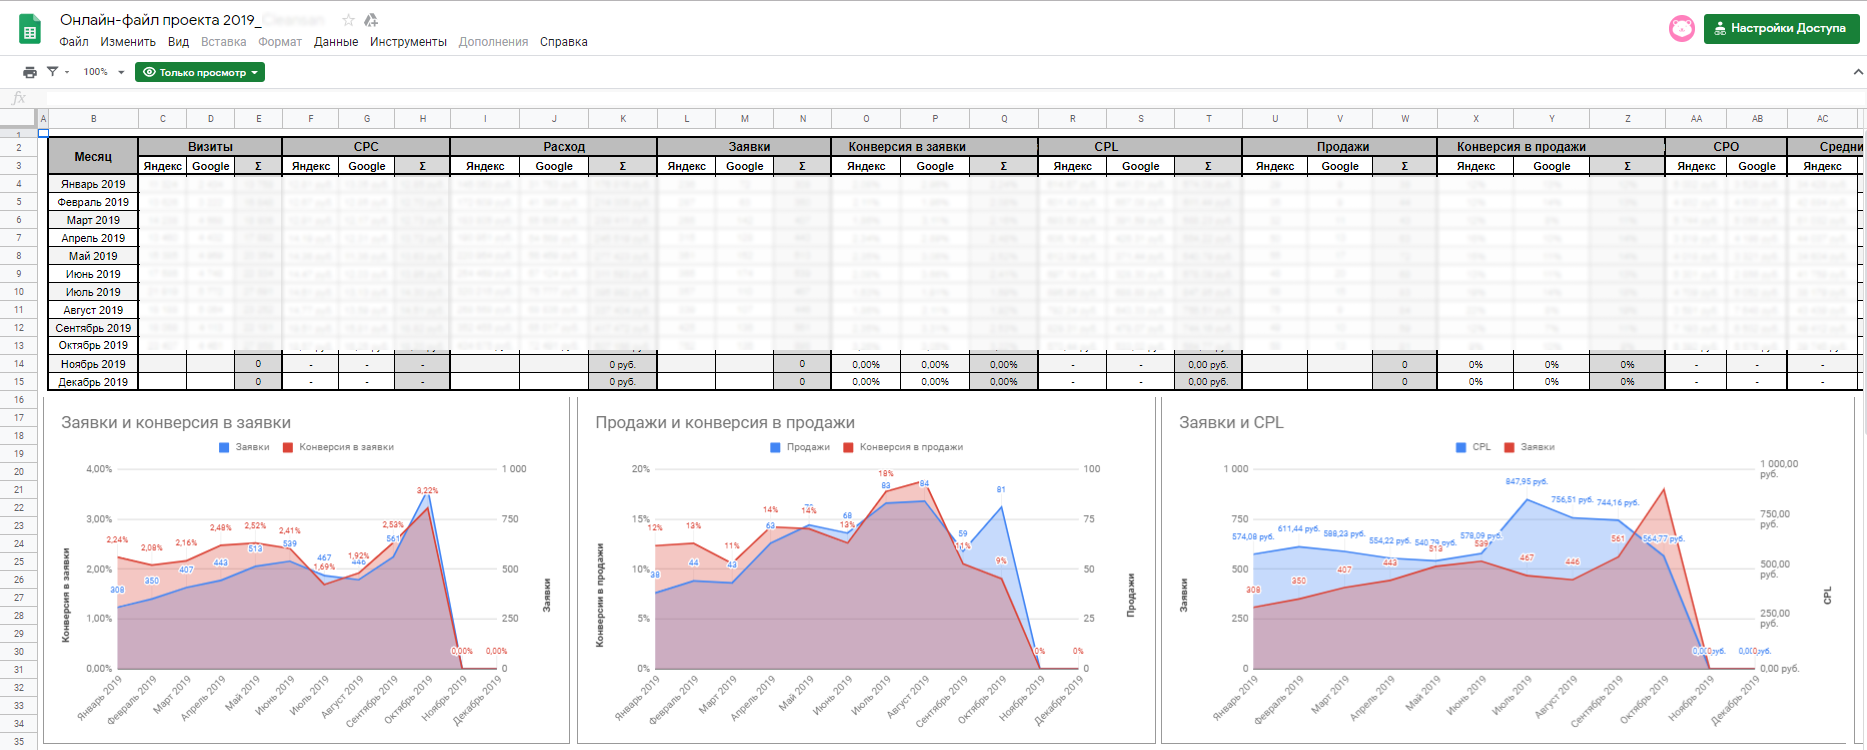Image resolution: width=1867 pixels, height=750 pixels.
Task: Collapse the toolbar with the chevron arrow
Action: pos(1858,72)
